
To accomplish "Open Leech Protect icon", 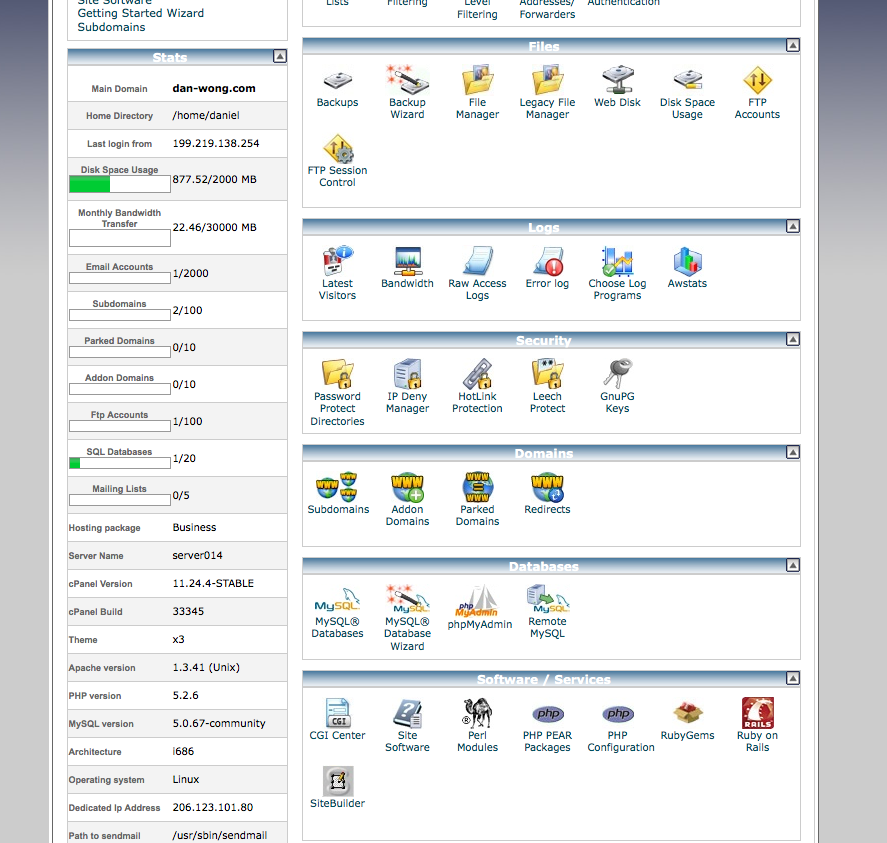I will pyautogui.click(x=547, y=375).
